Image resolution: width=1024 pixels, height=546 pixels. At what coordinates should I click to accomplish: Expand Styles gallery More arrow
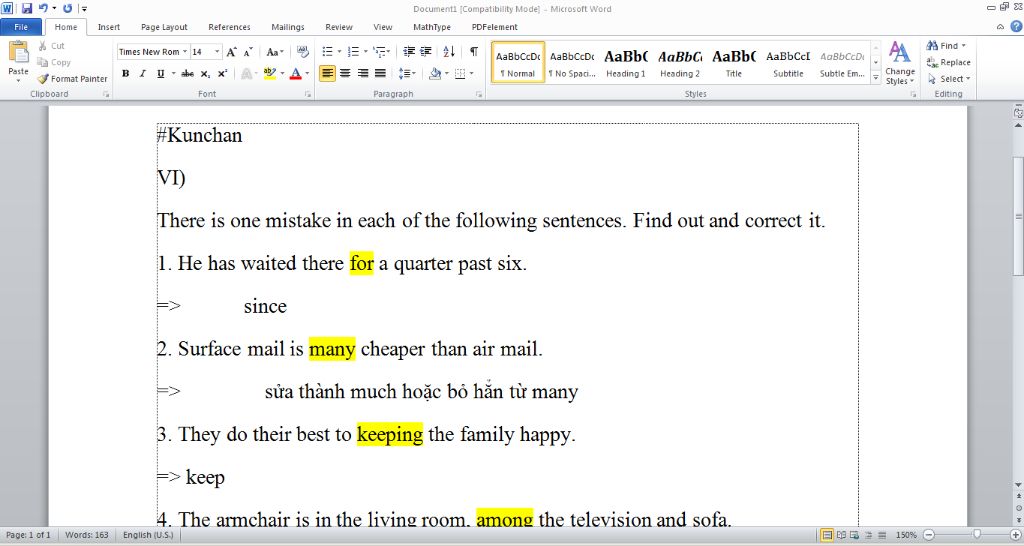tap(876, 77)
